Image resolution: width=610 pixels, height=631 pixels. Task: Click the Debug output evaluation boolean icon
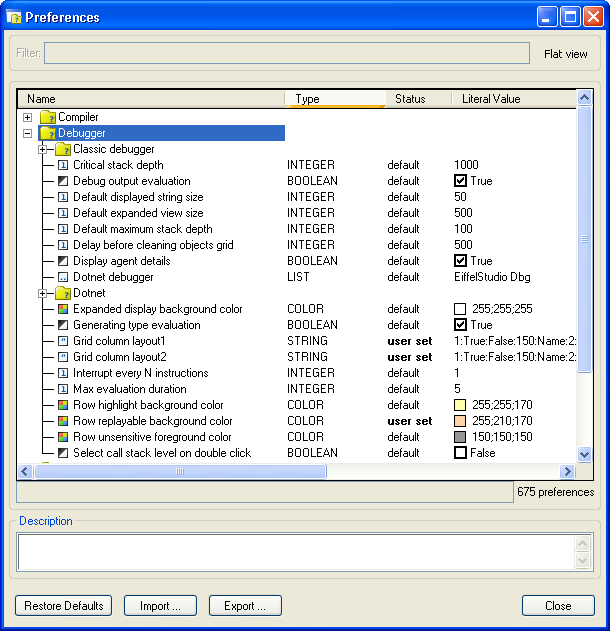(63, 181)
